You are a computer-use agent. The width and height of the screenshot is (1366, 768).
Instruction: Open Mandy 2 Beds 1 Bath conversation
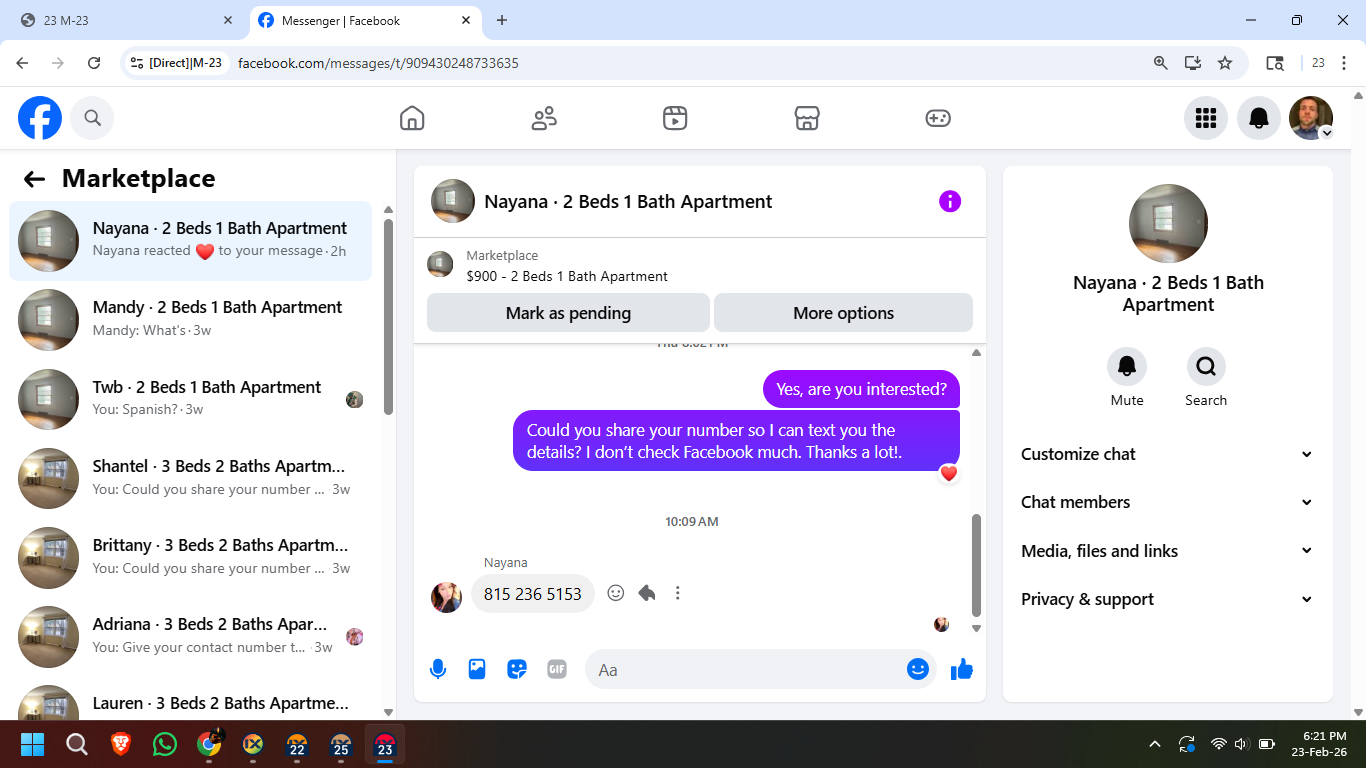click(190, 320)
